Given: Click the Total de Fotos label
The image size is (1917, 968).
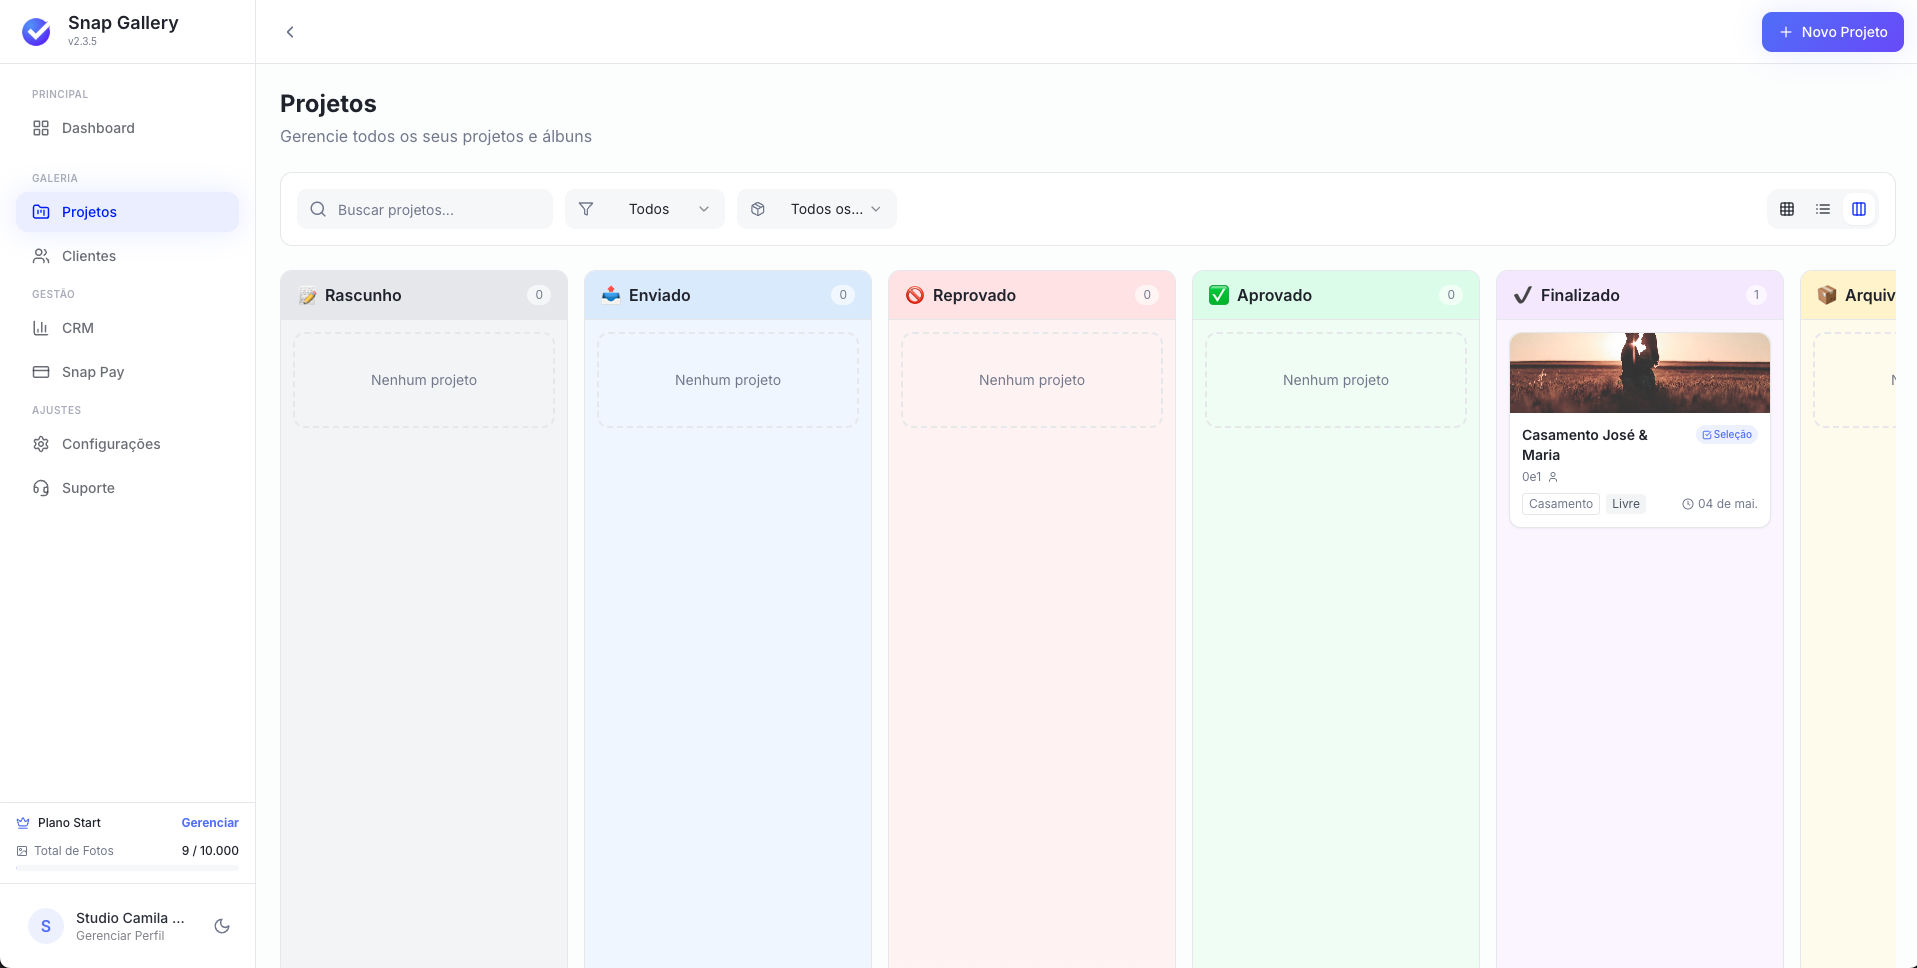Looking at the screenshot, I should [x=74, y=851].
